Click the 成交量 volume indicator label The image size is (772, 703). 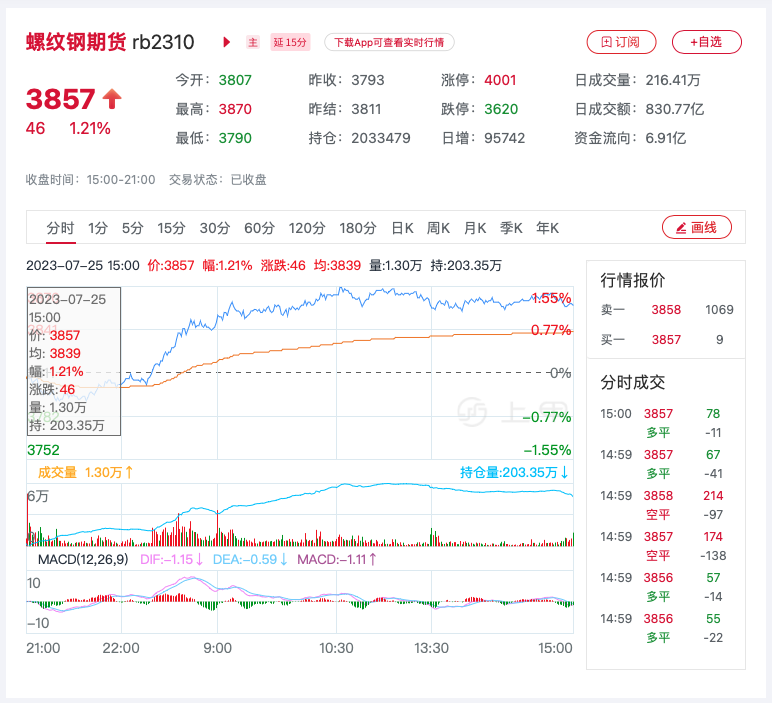coord(57,472)
